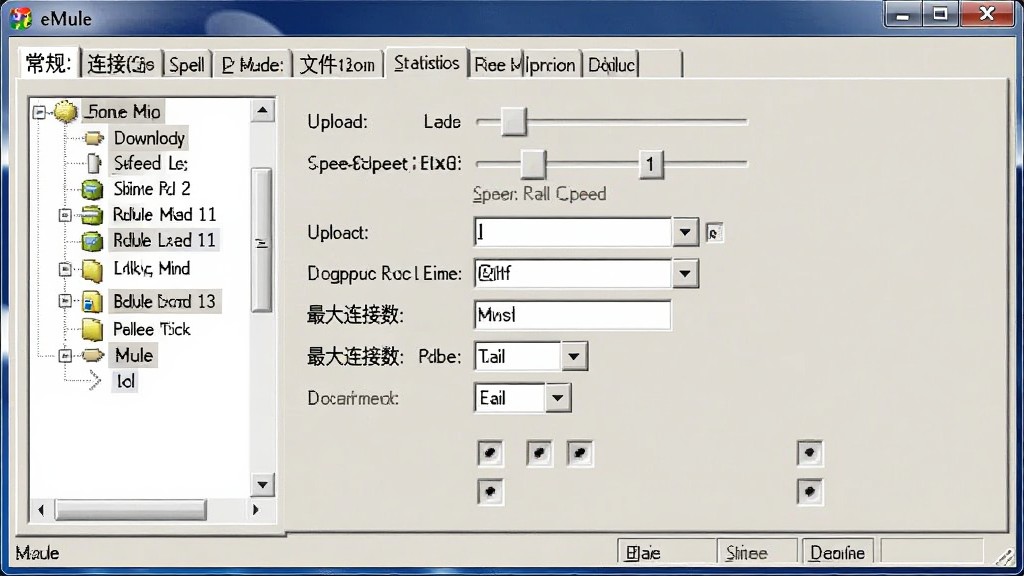Select the Pellee Tick tree item
Screen dimensions: 1024x576
(152, 329)
